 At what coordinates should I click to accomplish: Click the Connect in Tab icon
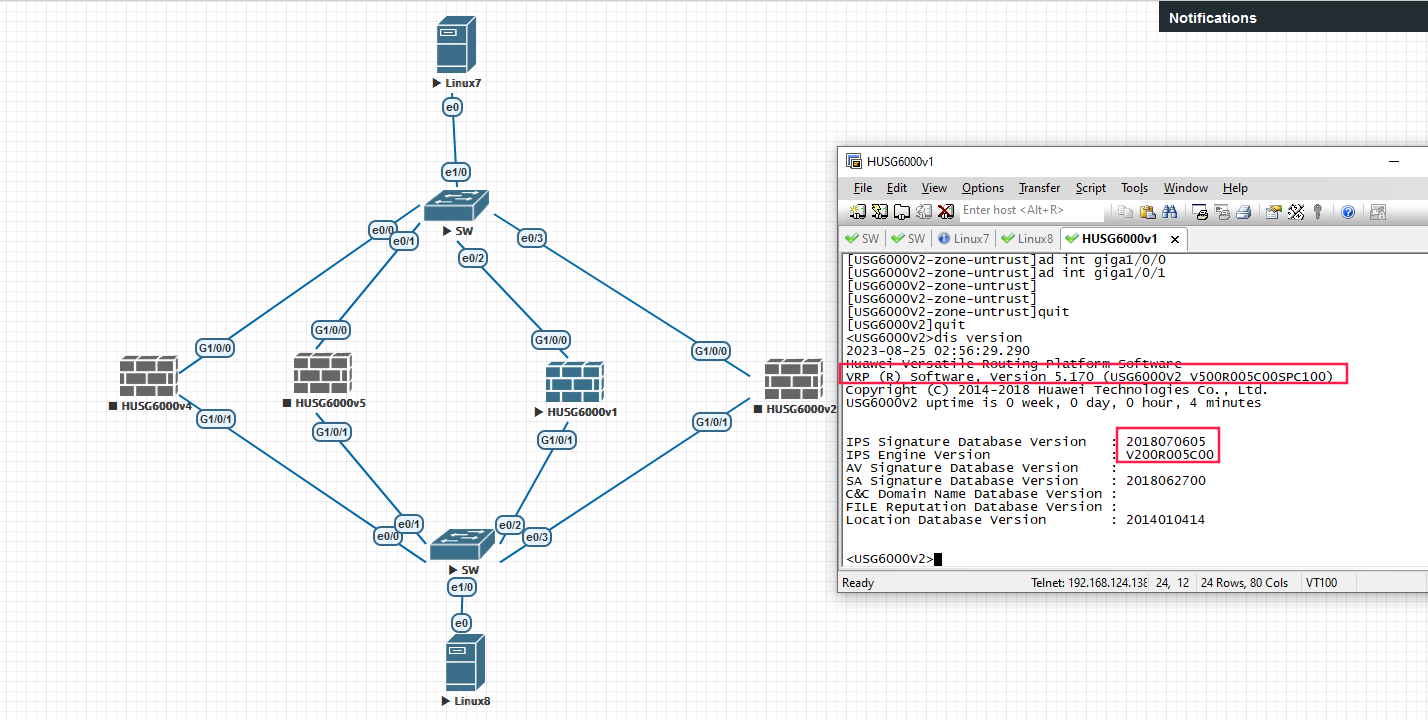901,211
